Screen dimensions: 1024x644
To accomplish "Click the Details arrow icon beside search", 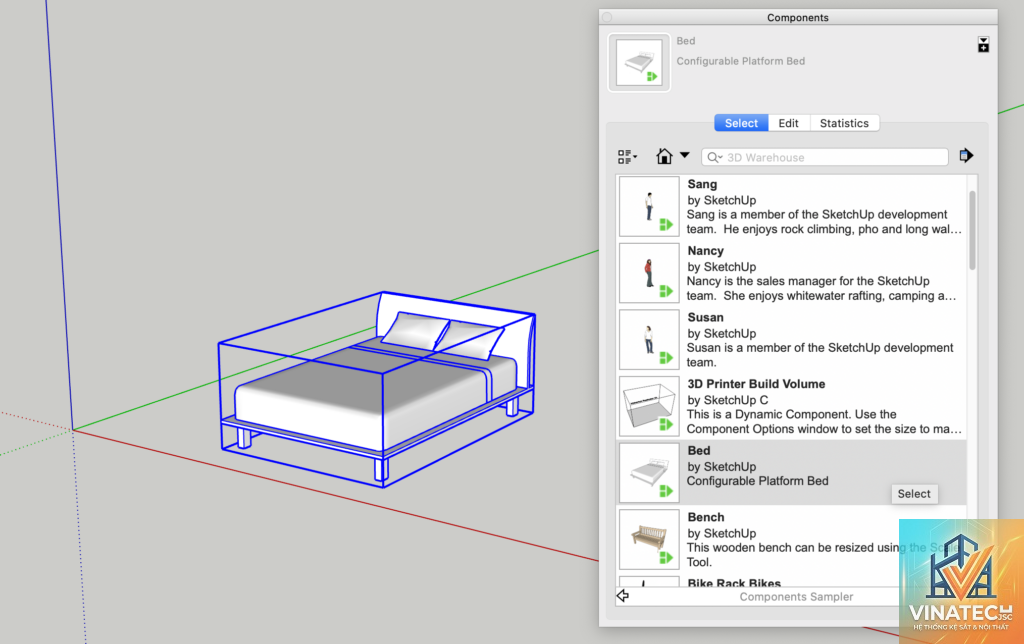I will click(966, 155).
